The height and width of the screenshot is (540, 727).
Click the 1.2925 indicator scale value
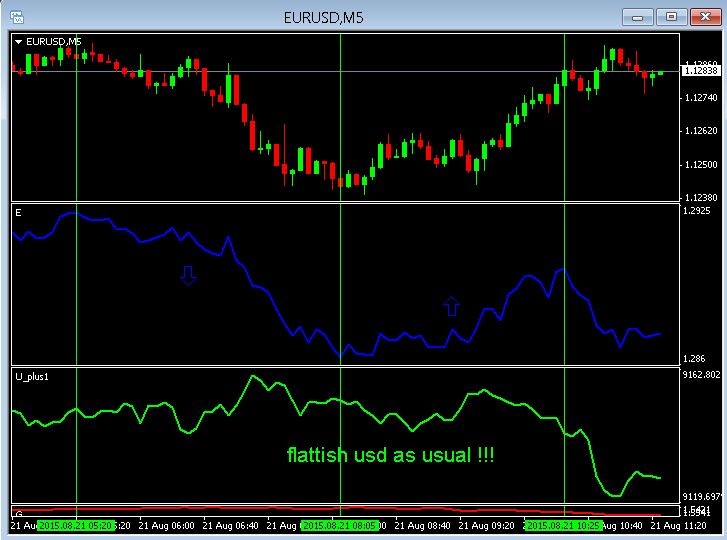coord(697,210)
